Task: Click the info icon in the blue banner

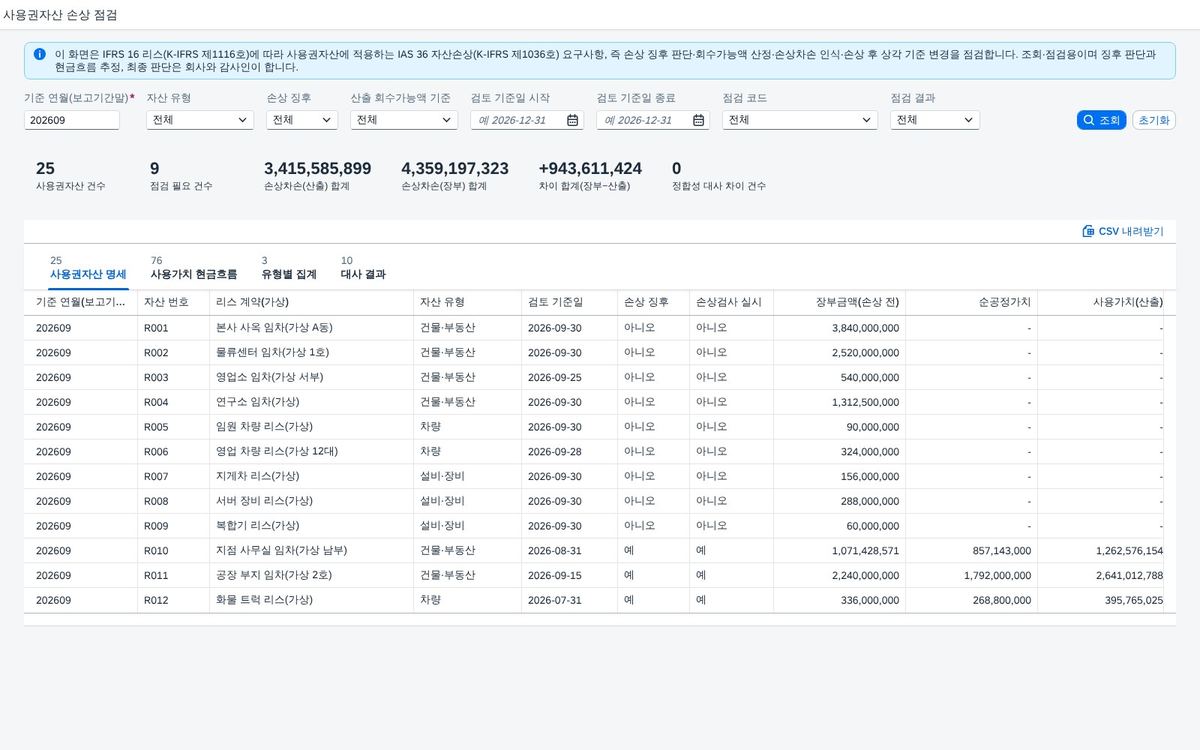Action: (39, 54)
